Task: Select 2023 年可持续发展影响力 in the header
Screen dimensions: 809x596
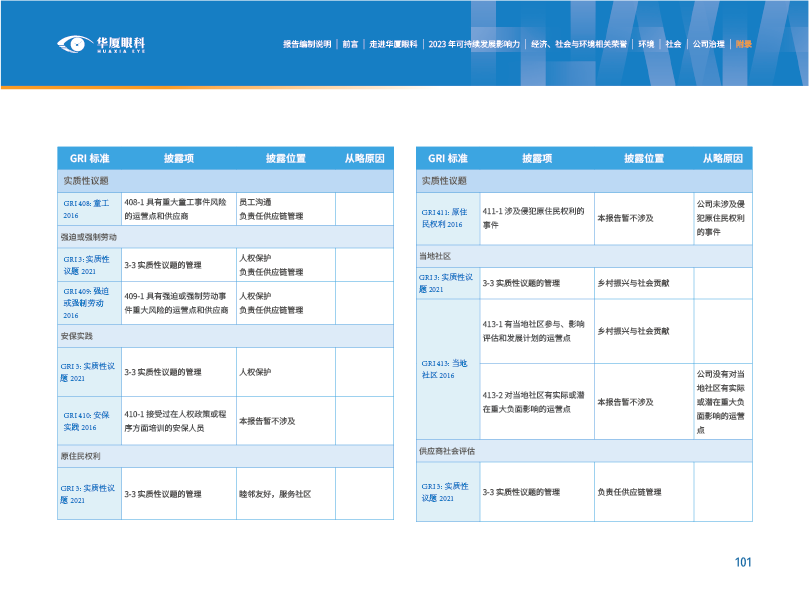Action: 474,45
